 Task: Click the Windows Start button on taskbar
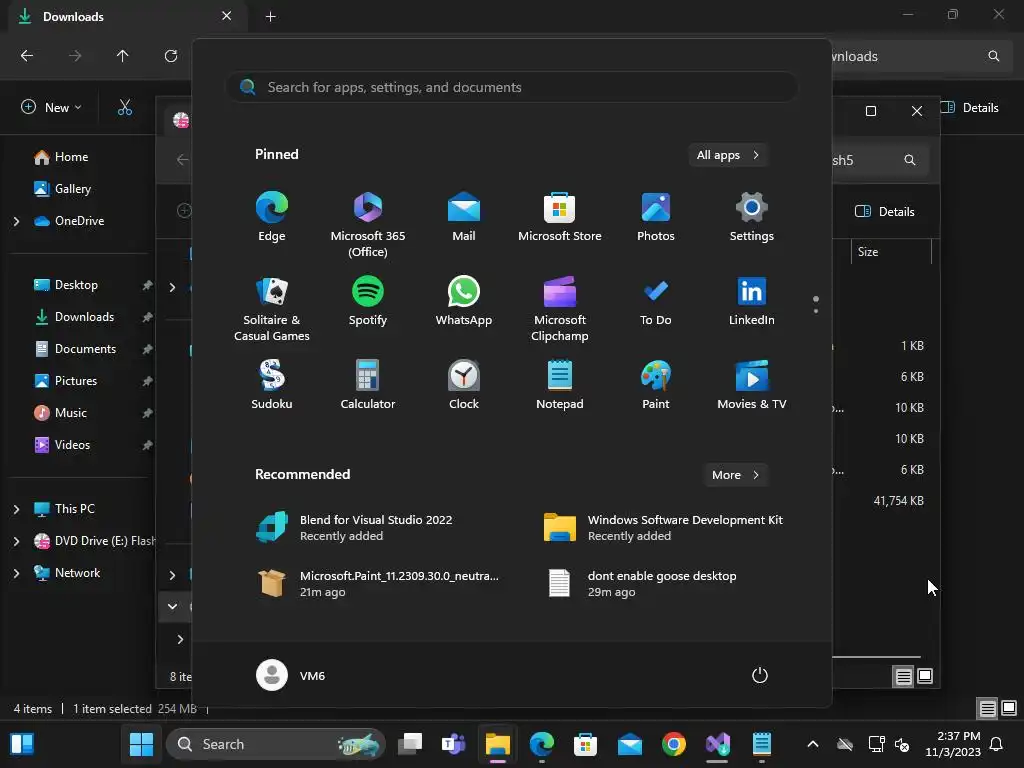(141, 744)
